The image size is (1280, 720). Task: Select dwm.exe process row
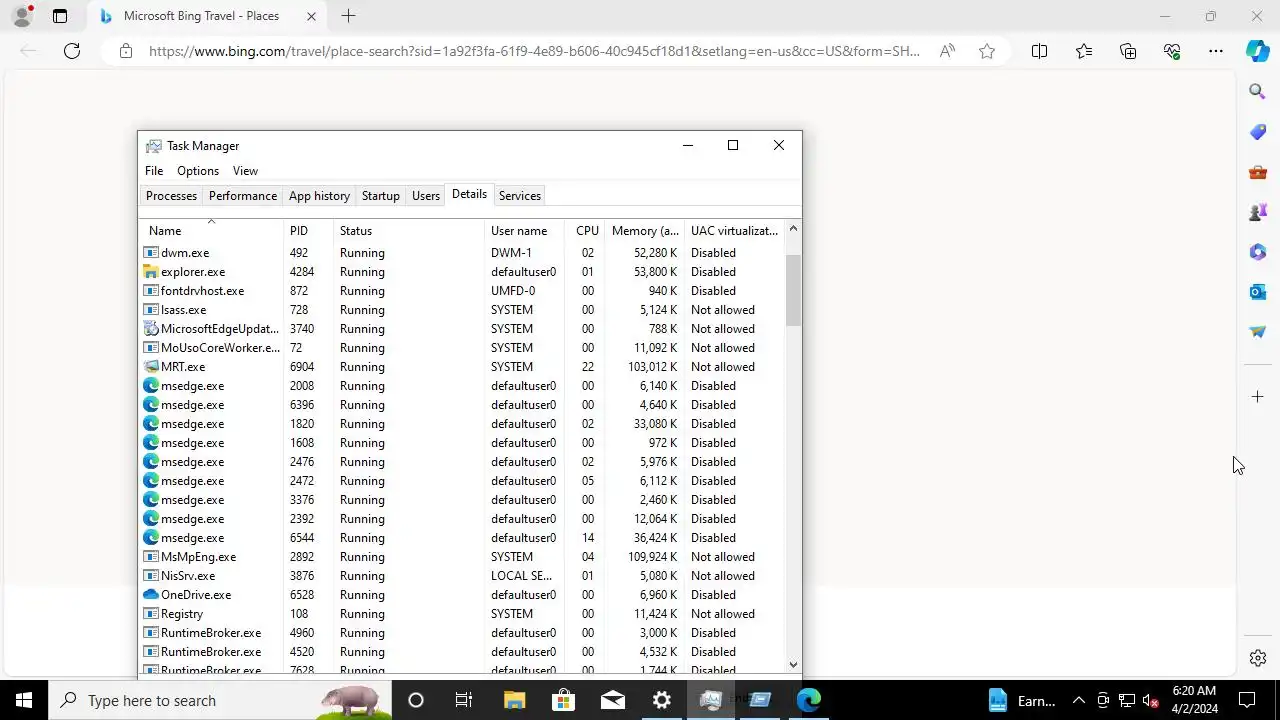click(x=462, y=253)
